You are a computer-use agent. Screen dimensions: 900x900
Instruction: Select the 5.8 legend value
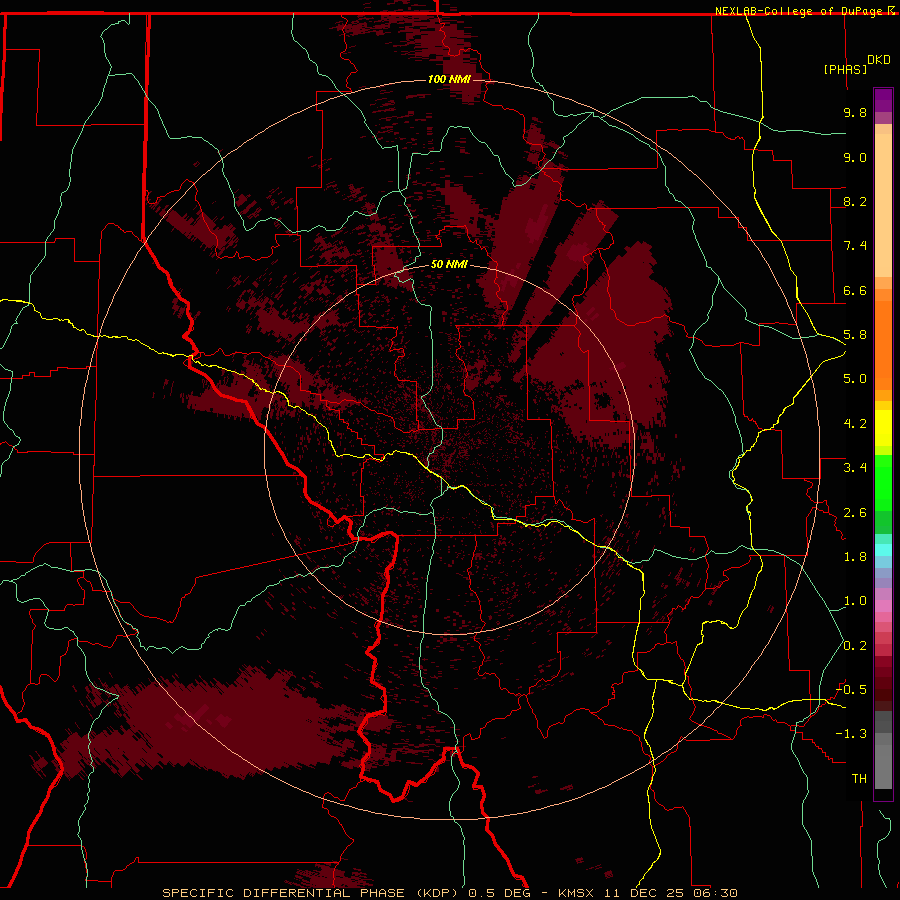[x=855, y=335]
